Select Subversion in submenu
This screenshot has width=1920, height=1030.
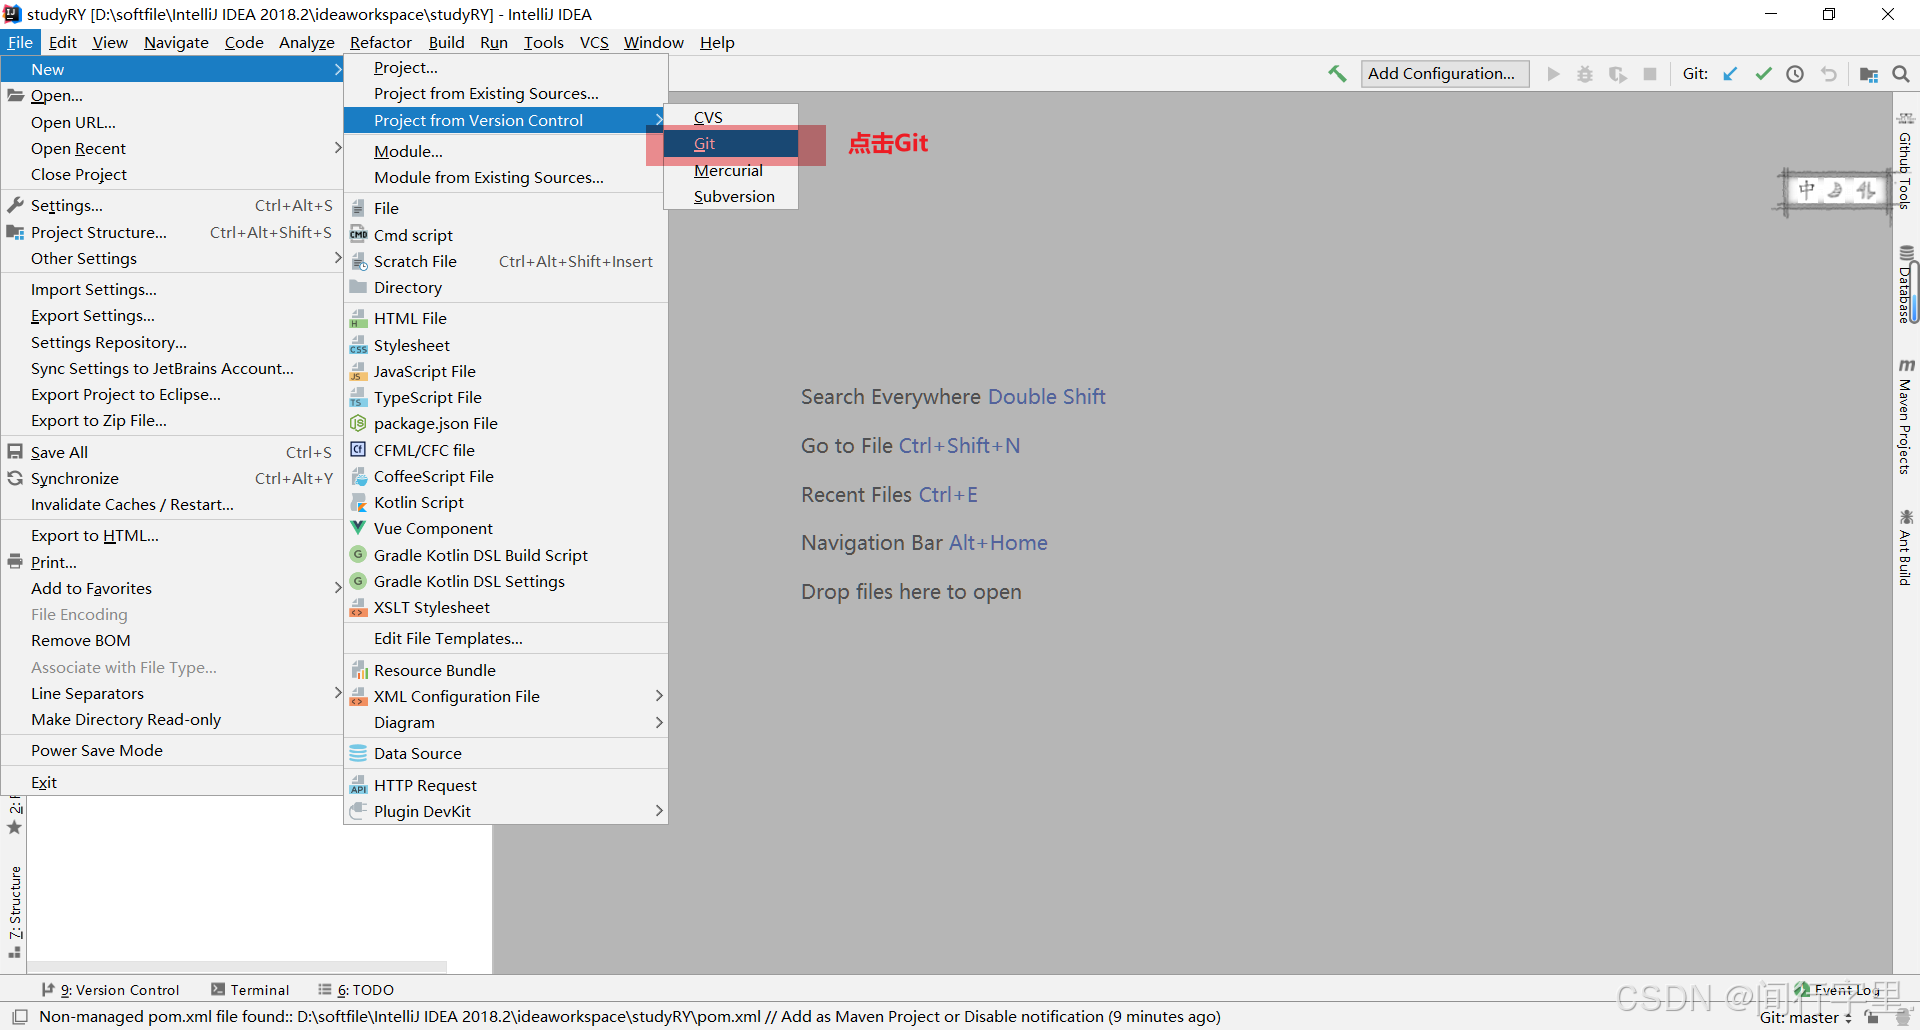tap(731, 197)
